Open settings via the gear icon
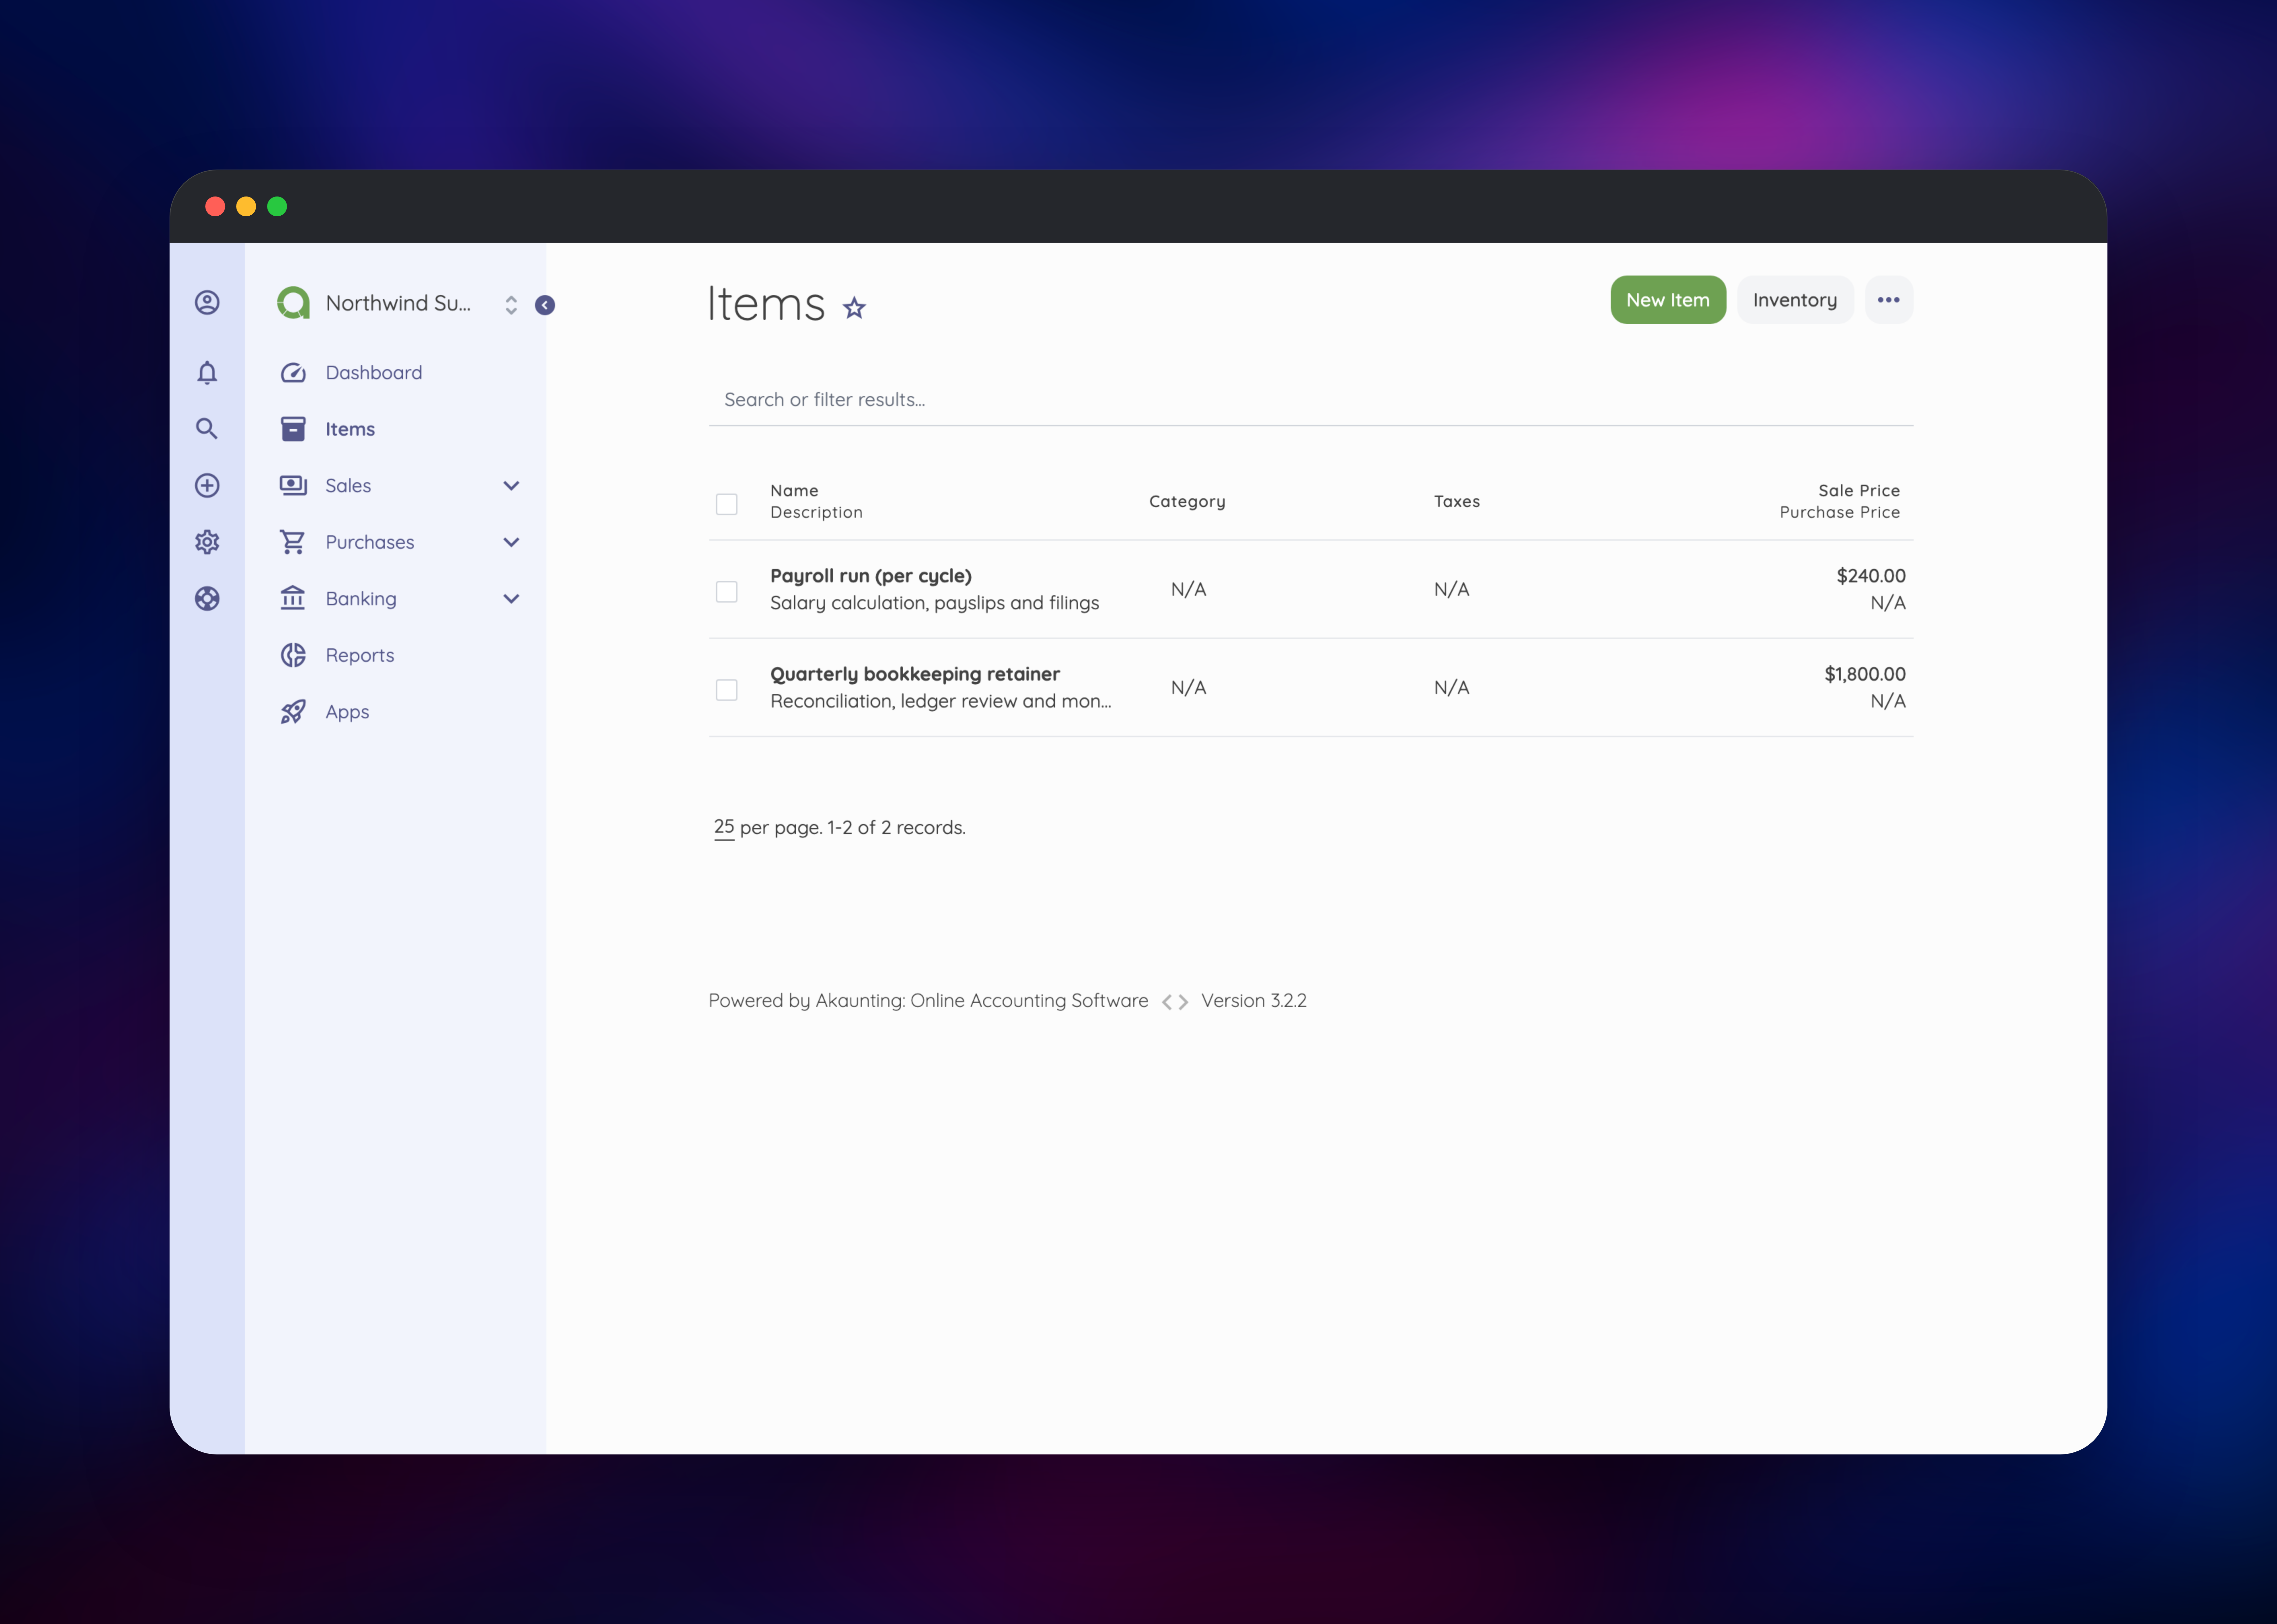The height and width of the screenshot is (1624, 2277). click(207, 542)
